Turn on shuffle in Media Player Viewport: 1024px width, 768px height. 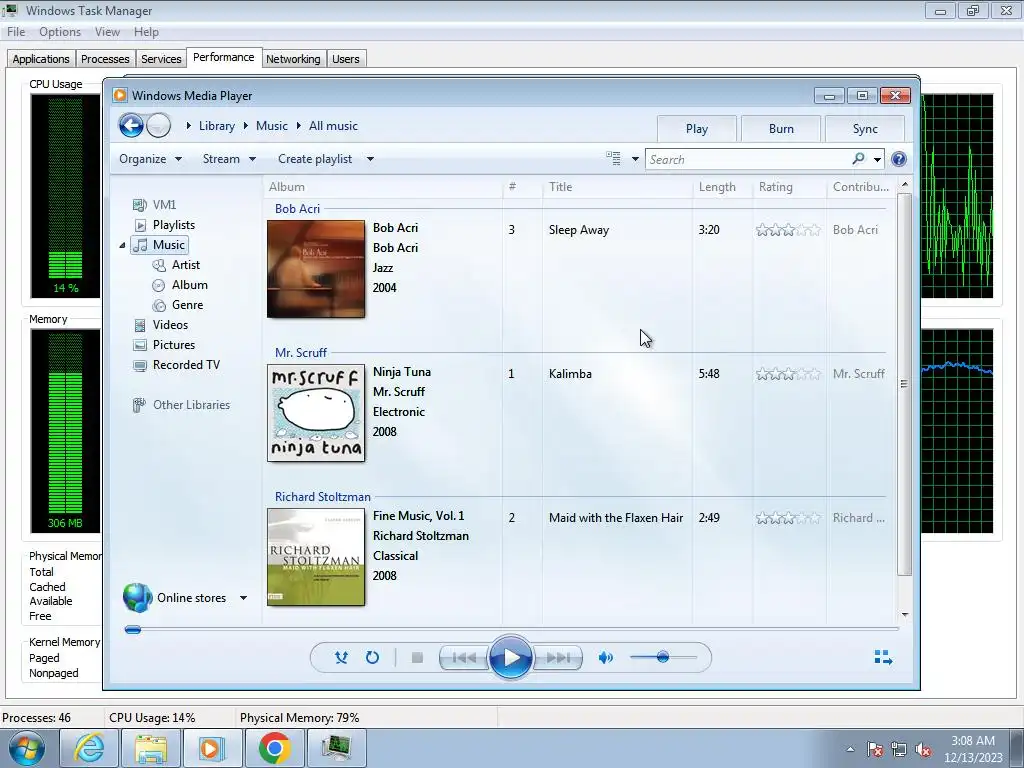tap(341, 658)
